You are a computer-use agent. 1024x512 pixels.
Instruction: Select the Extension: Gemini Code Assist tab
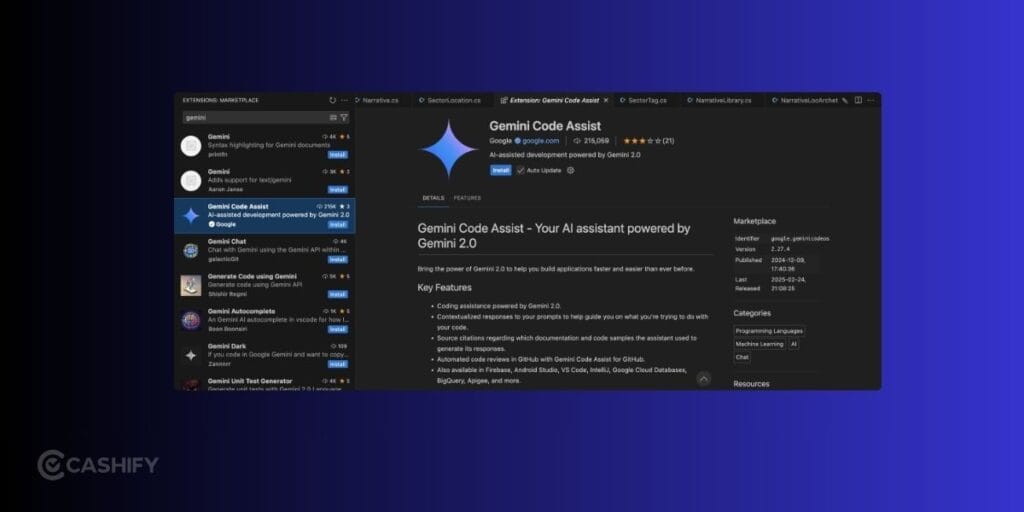coord(554,101)
